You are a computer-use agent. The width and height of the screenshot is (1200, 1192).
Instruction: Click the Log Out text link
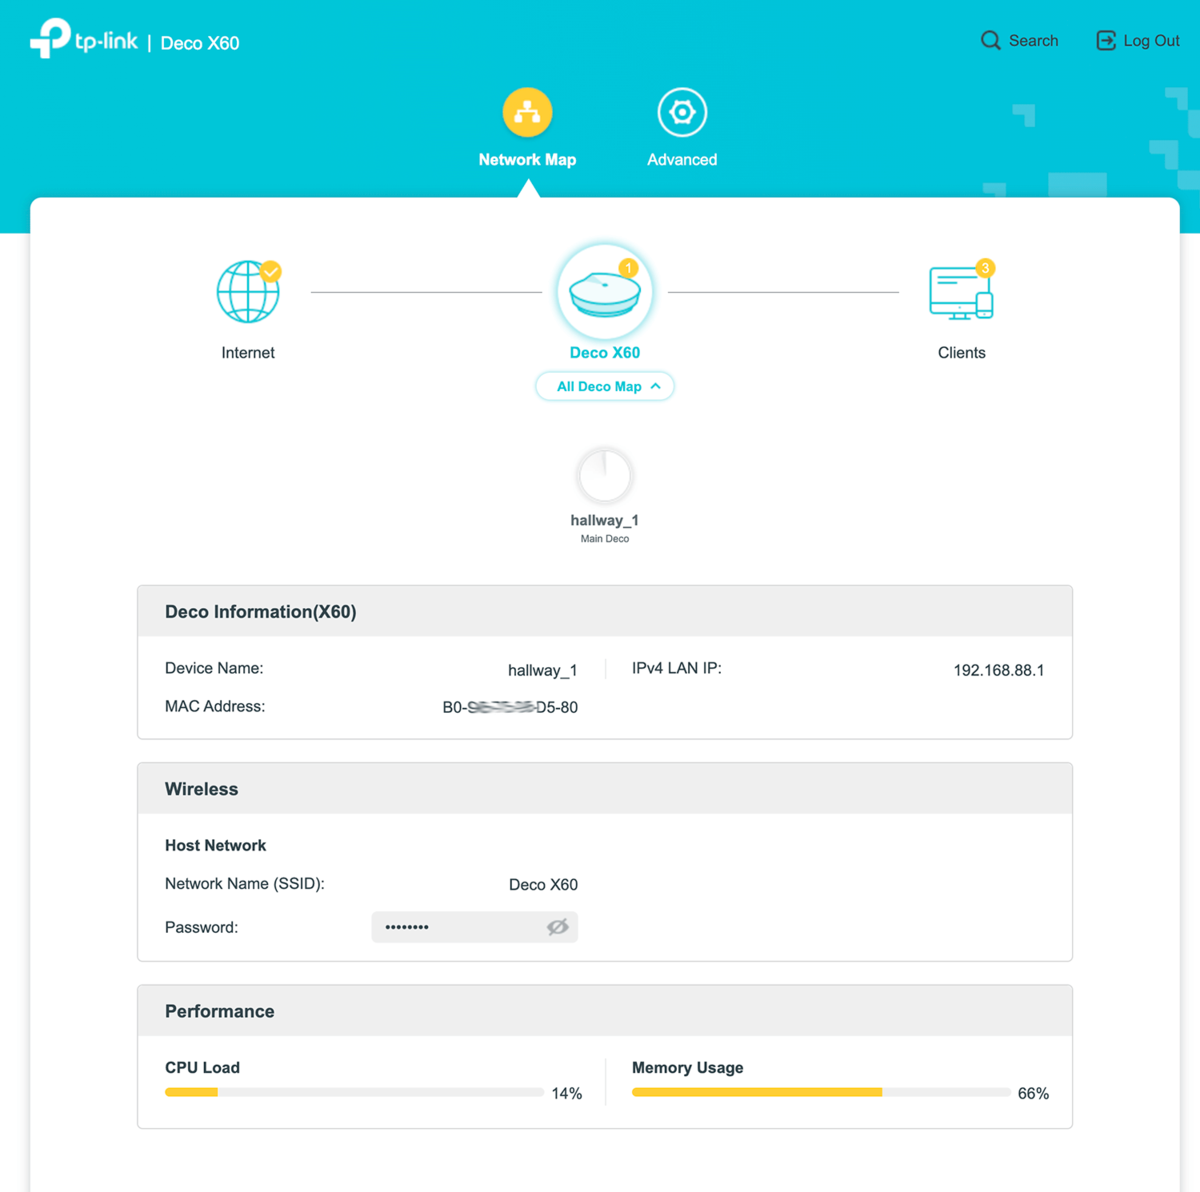pos(1151,41)
